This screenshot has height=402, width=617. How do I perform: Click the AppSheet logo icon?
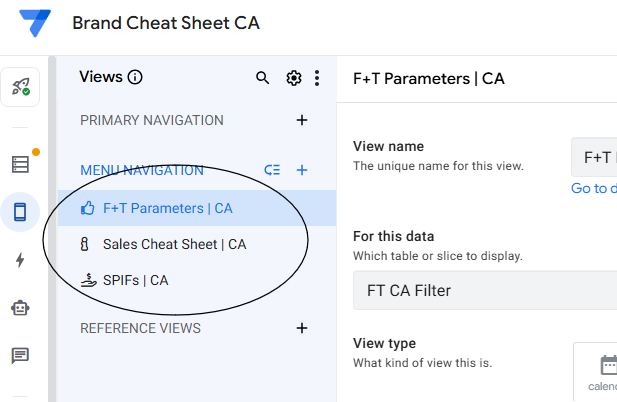[35, 24]
